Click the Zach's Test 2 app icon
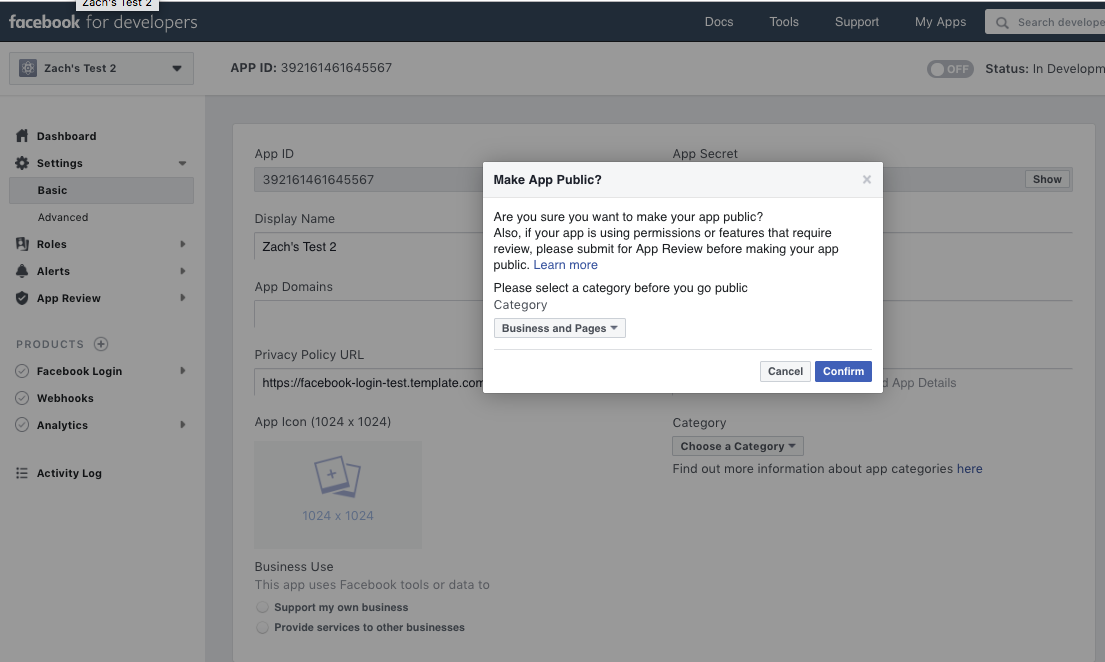This screenshot has height=662, width=1105. (x=27, y=68)
